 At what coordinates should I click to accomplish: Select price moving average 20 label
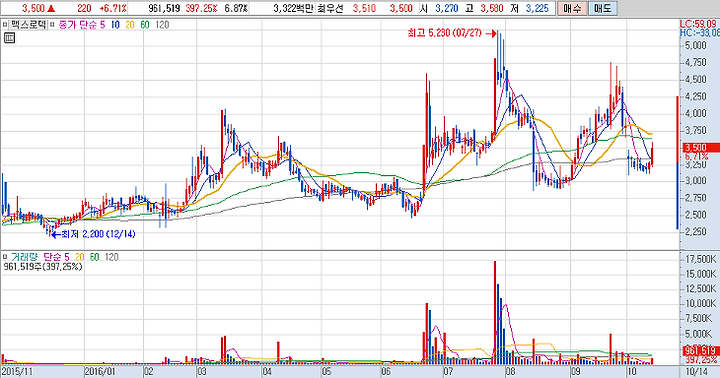pyautogui.click(x=130, y=25)
